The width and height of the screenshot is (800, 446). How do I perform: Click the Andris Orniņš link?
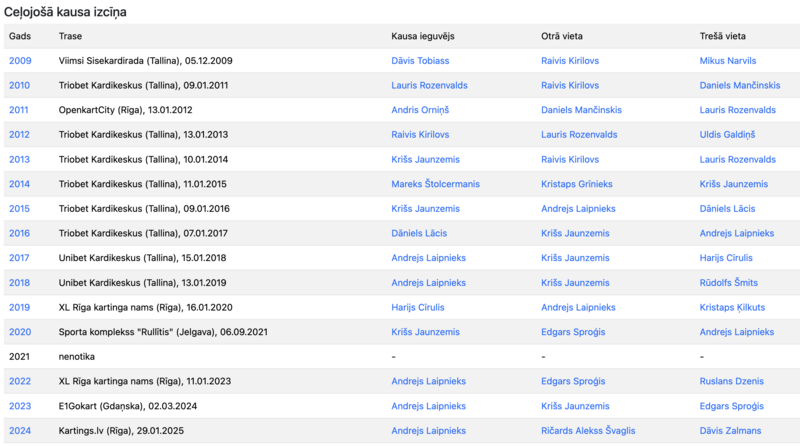424,110
